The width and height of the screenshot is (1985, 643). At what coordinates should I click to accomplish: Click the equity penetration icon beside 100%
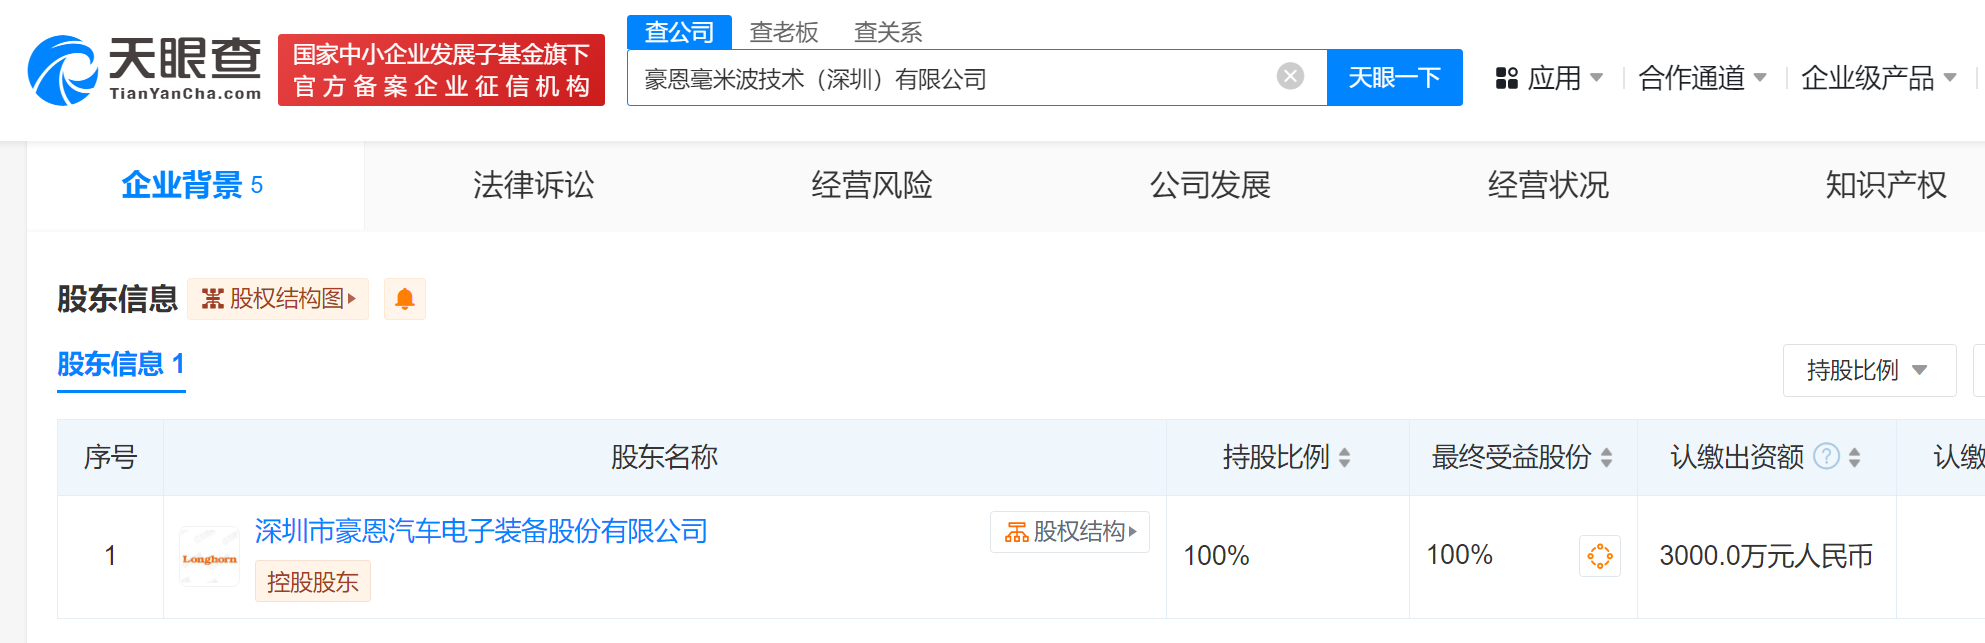click(x=1600, y=556)
